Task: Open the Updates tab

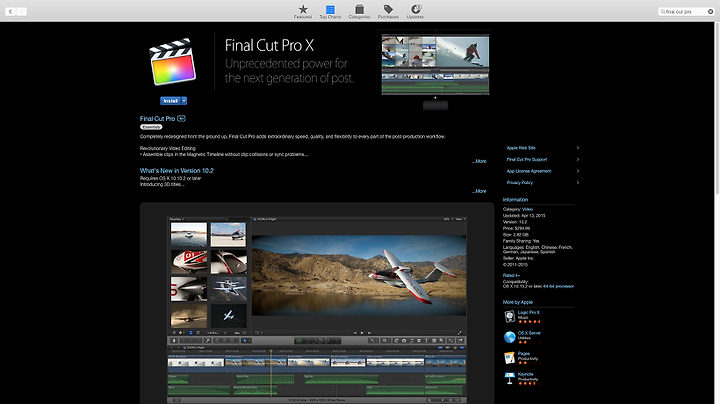Action: click(415, 11)
